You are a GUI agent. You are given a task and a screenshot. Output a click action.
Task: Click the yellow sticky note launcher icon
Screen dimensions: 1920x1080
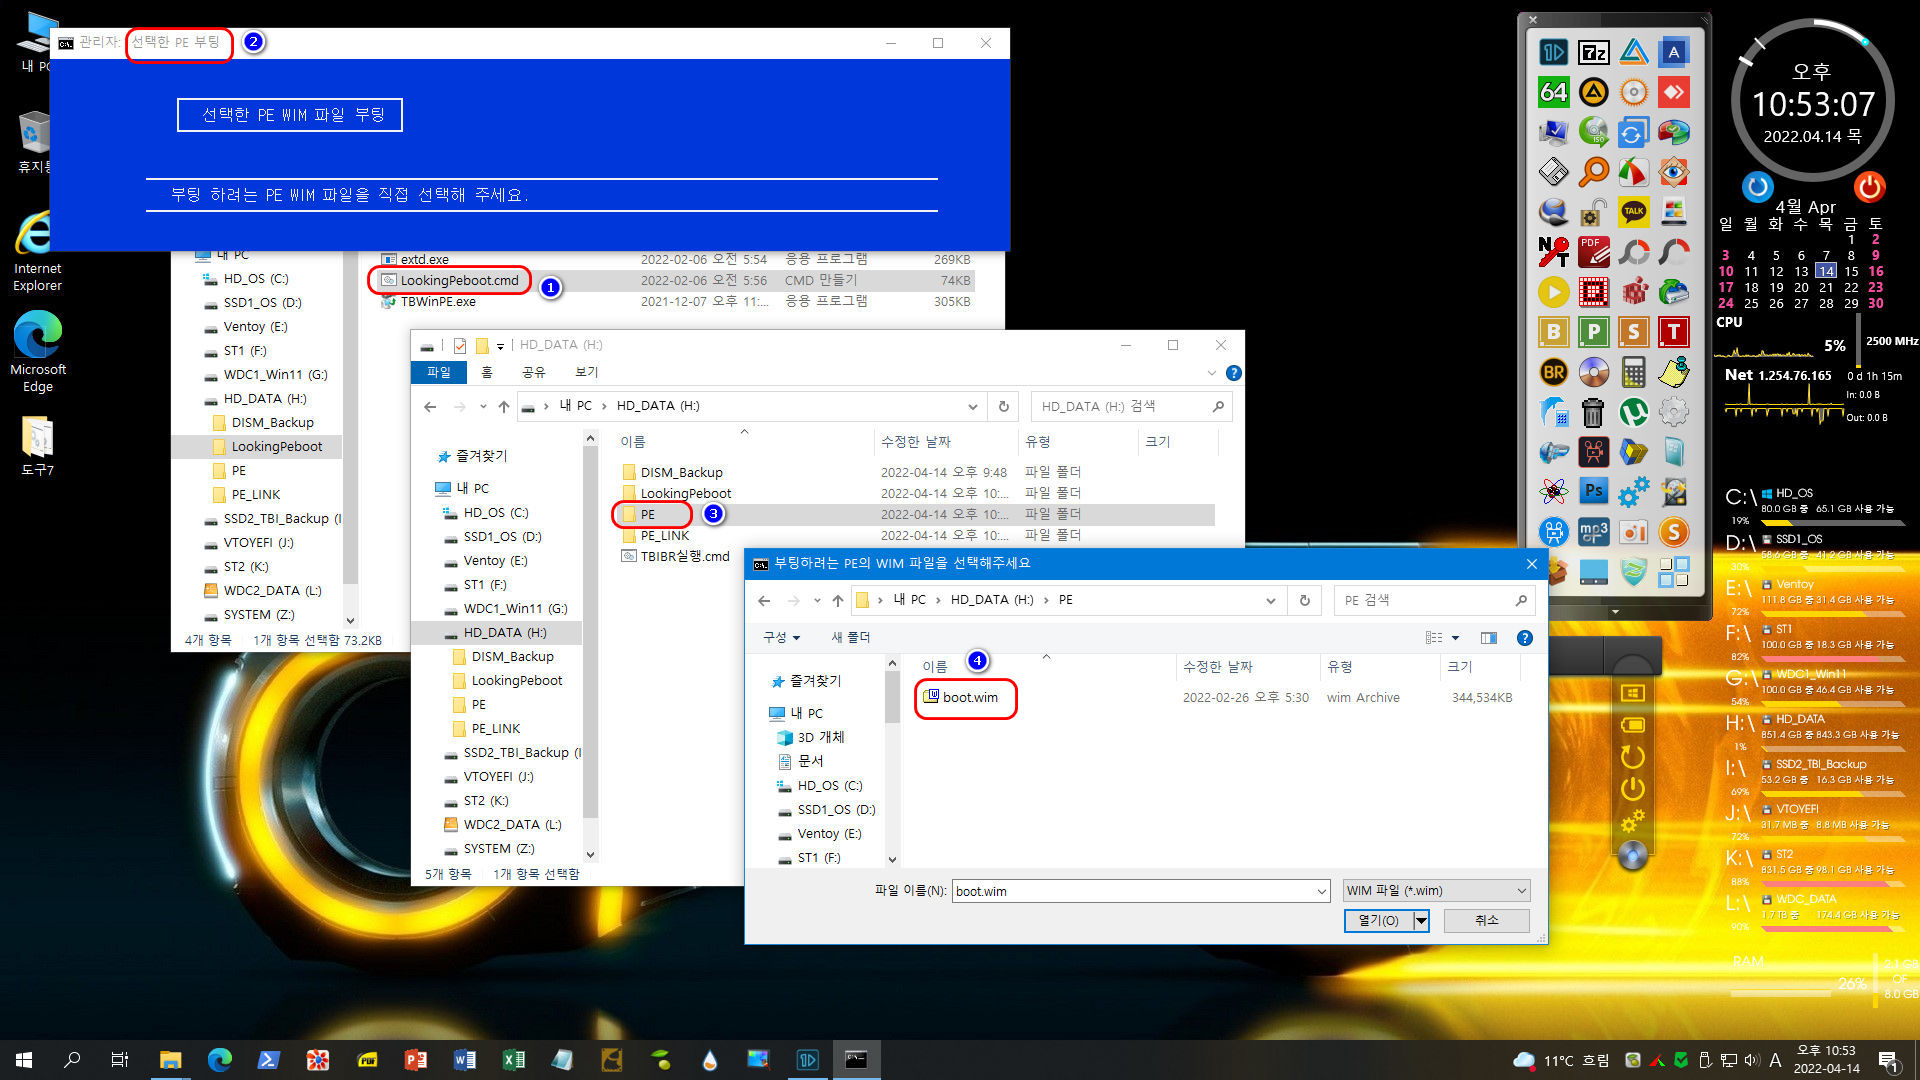pyautogui.click(x=1673, y=372)
